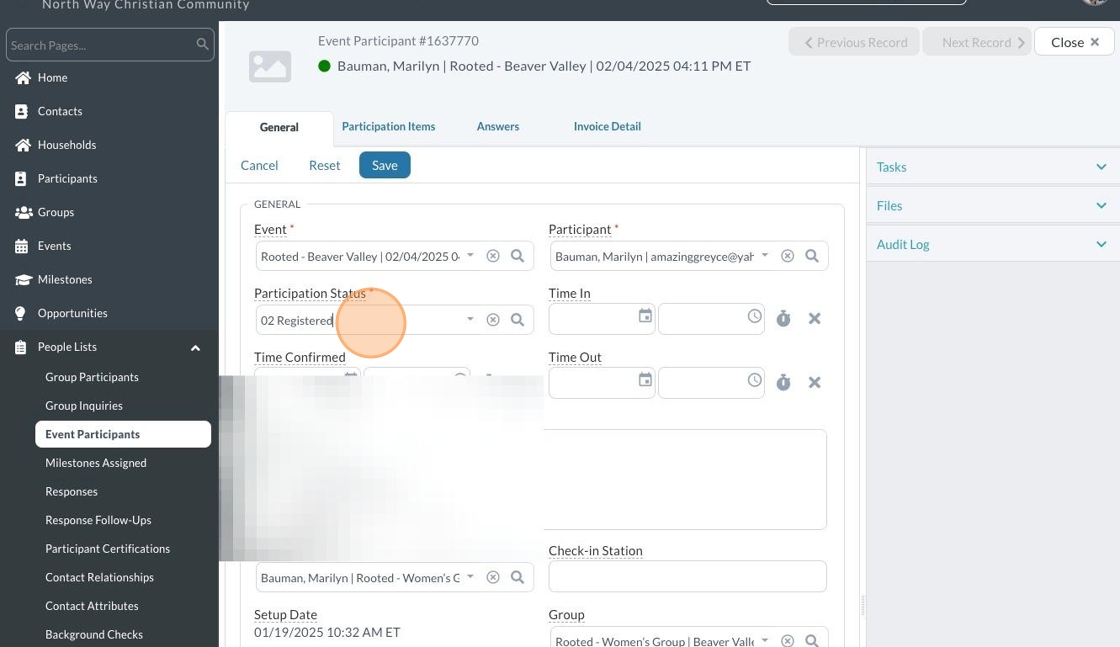The width and height of the screenshot is (1120, 647).
Task: Set Time Out to now with stopwatch
Action: click(784, 382)
